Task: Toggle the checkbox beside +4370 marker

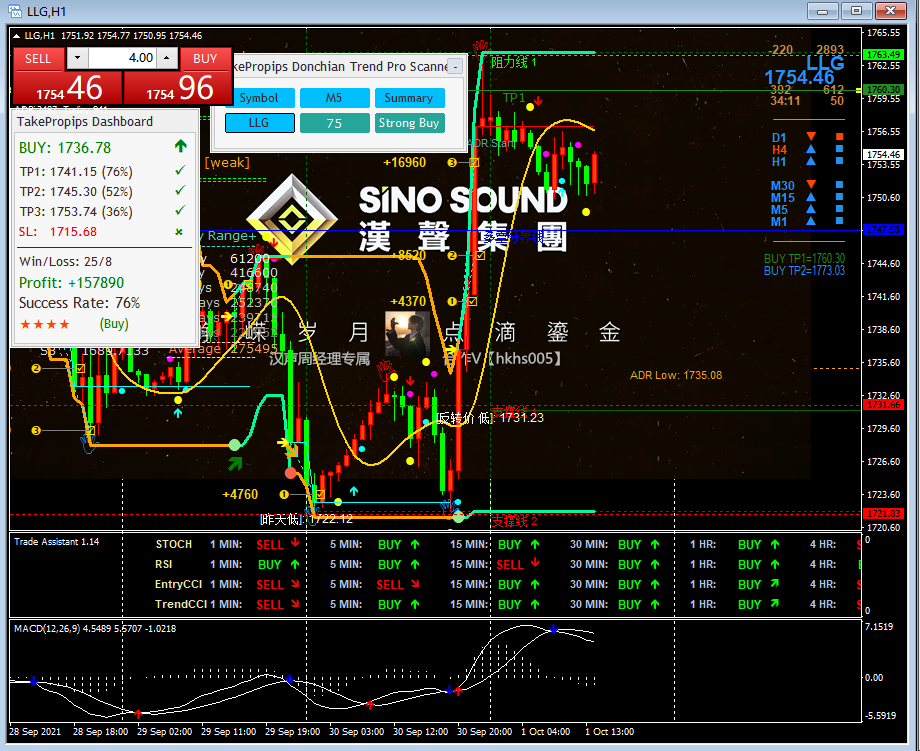Action: click(x=472, y=302)
